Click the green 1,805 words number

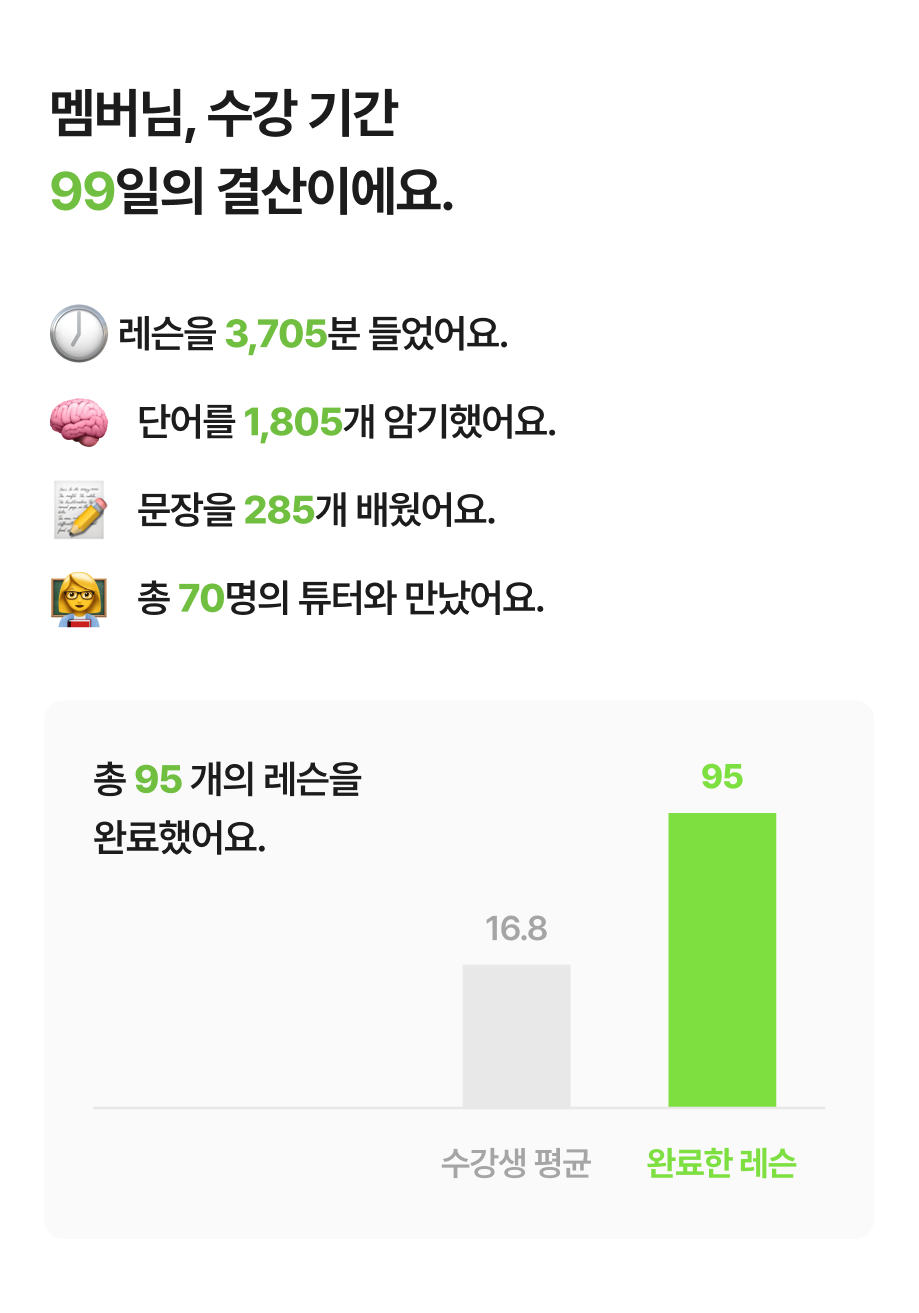point(293,424)
